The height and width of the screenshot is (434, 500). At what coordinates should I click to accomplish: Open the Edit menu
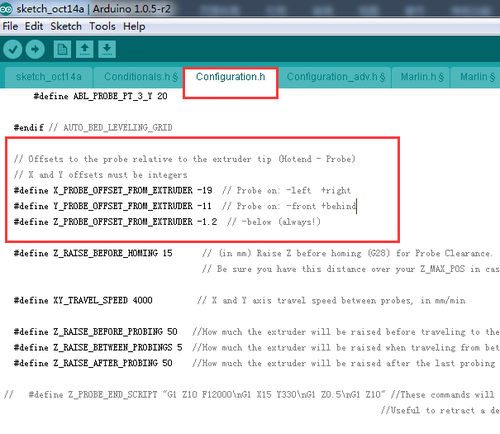tap(34, 26)
